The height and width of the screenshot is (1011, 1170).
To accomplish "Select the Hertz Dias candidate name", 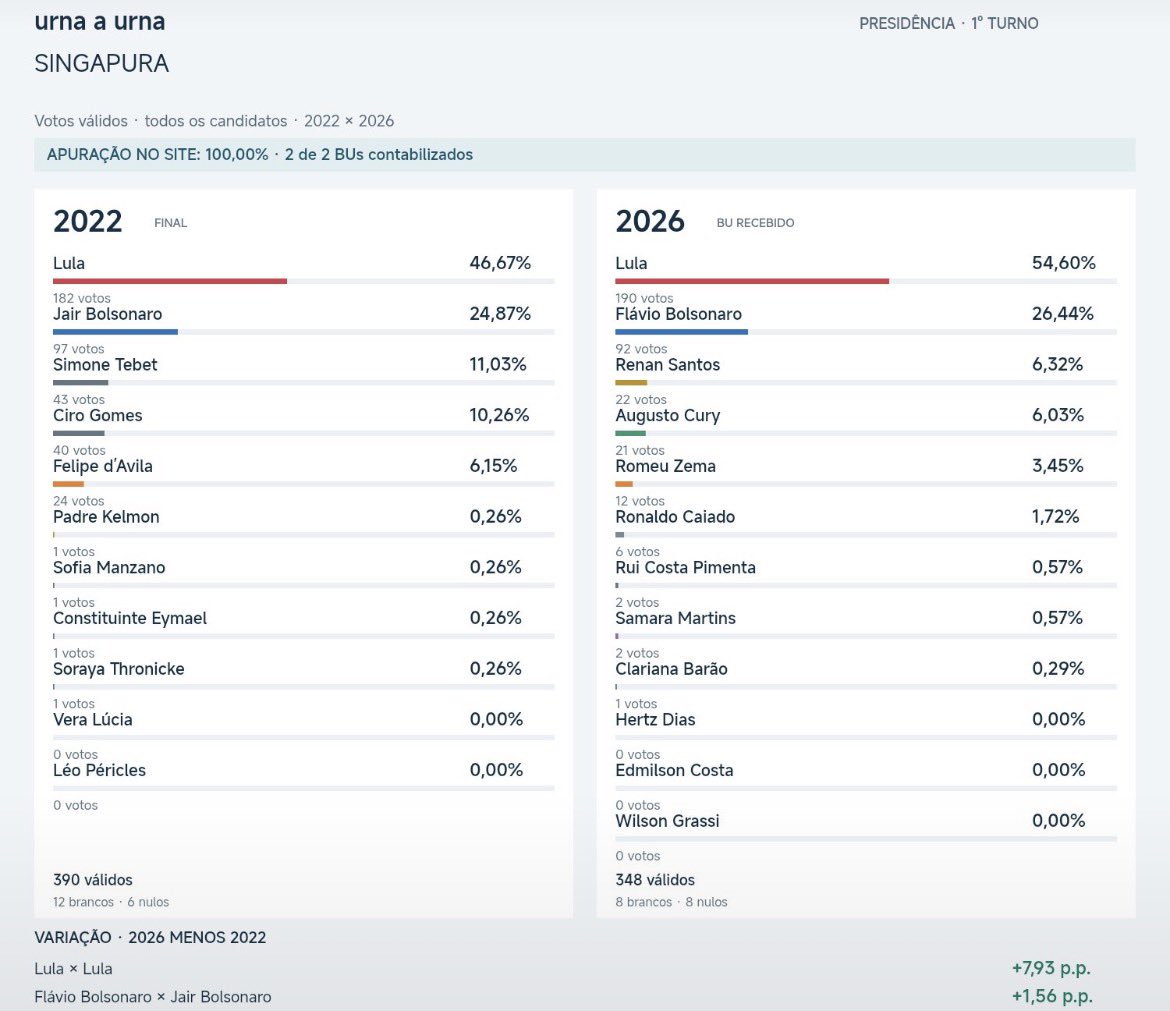I will click(655, 720).
